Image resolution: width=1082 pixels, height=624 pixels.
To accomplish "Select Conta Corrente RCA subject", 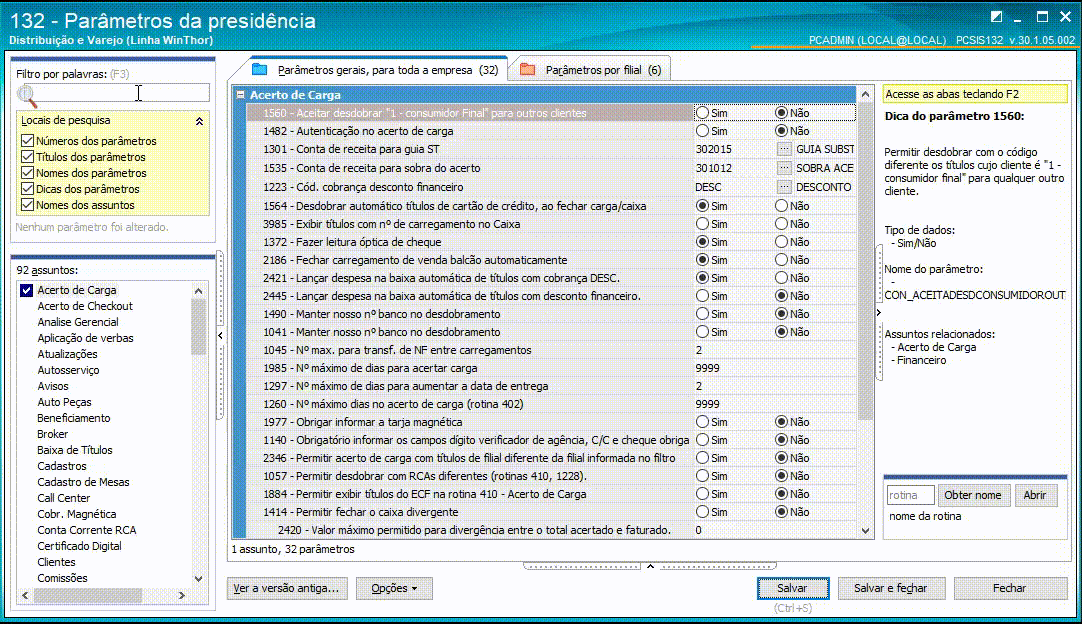I will [87, 530].
